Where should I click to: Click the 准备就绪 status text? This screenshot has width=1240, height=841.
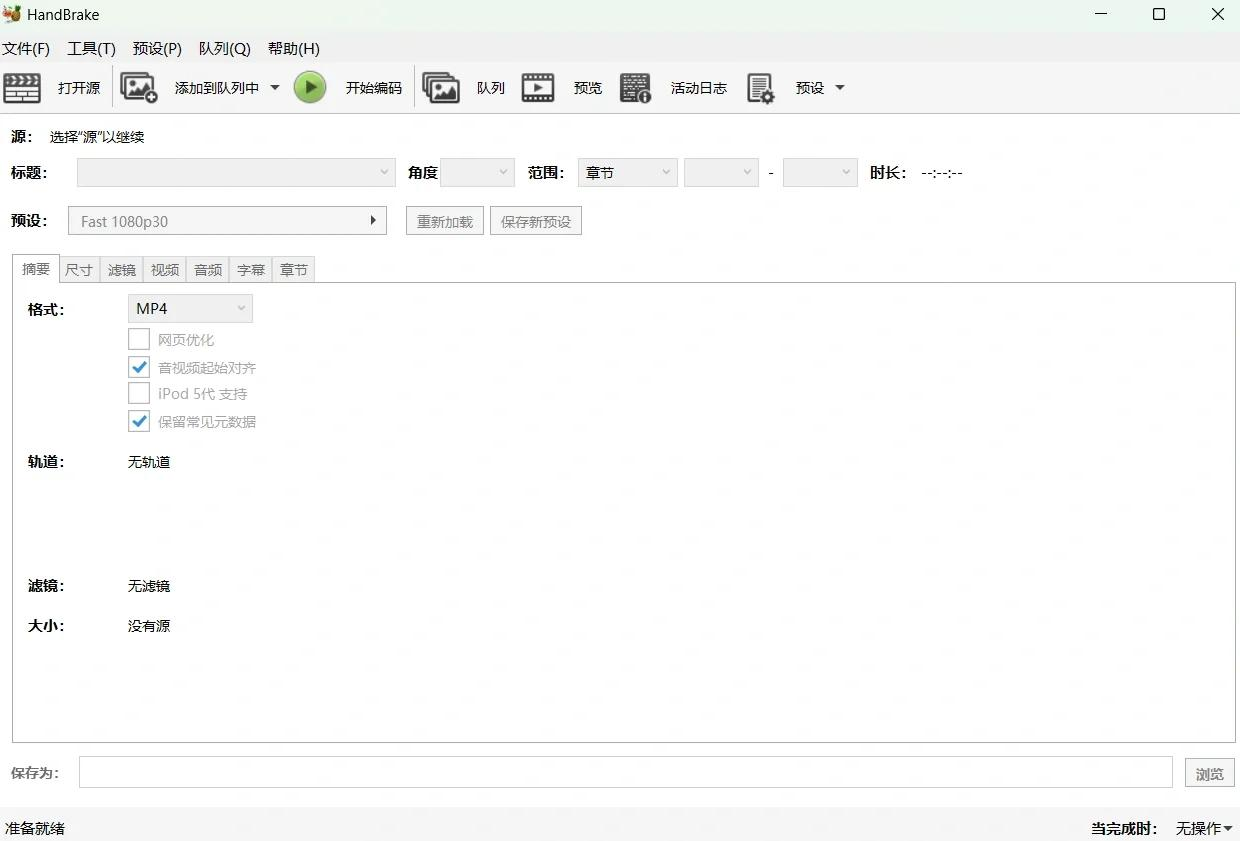pos(35,828)
